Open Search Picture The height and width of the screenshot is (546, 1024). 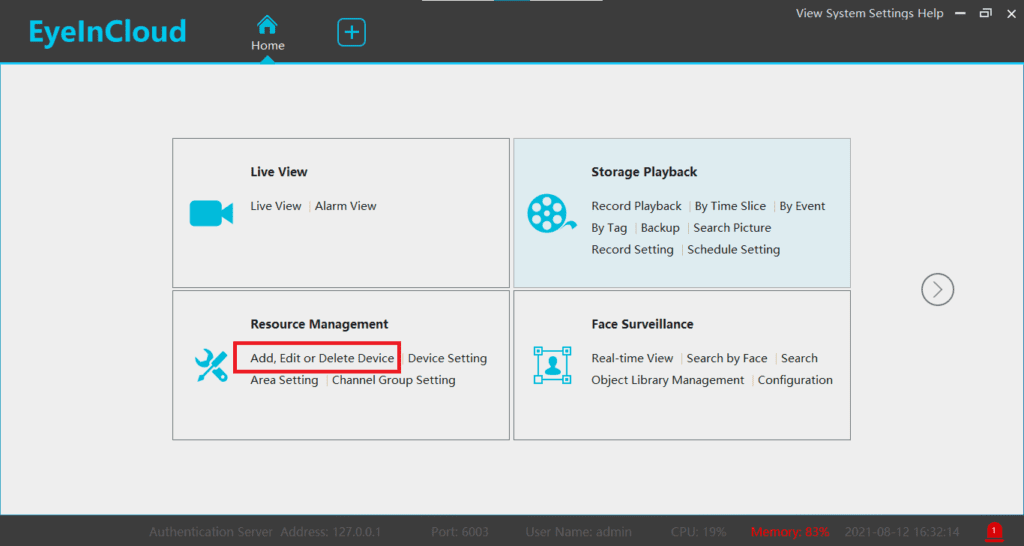coord(732,228)
